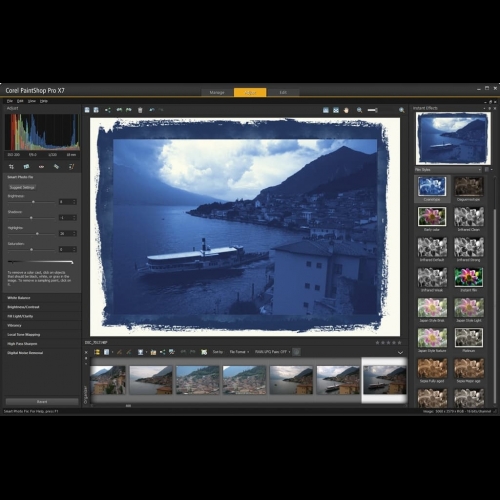Image resolution: width=500 pixels, height=500 pixels.
Task: Click the Undo arrow icon
Action: pos(152,110)
